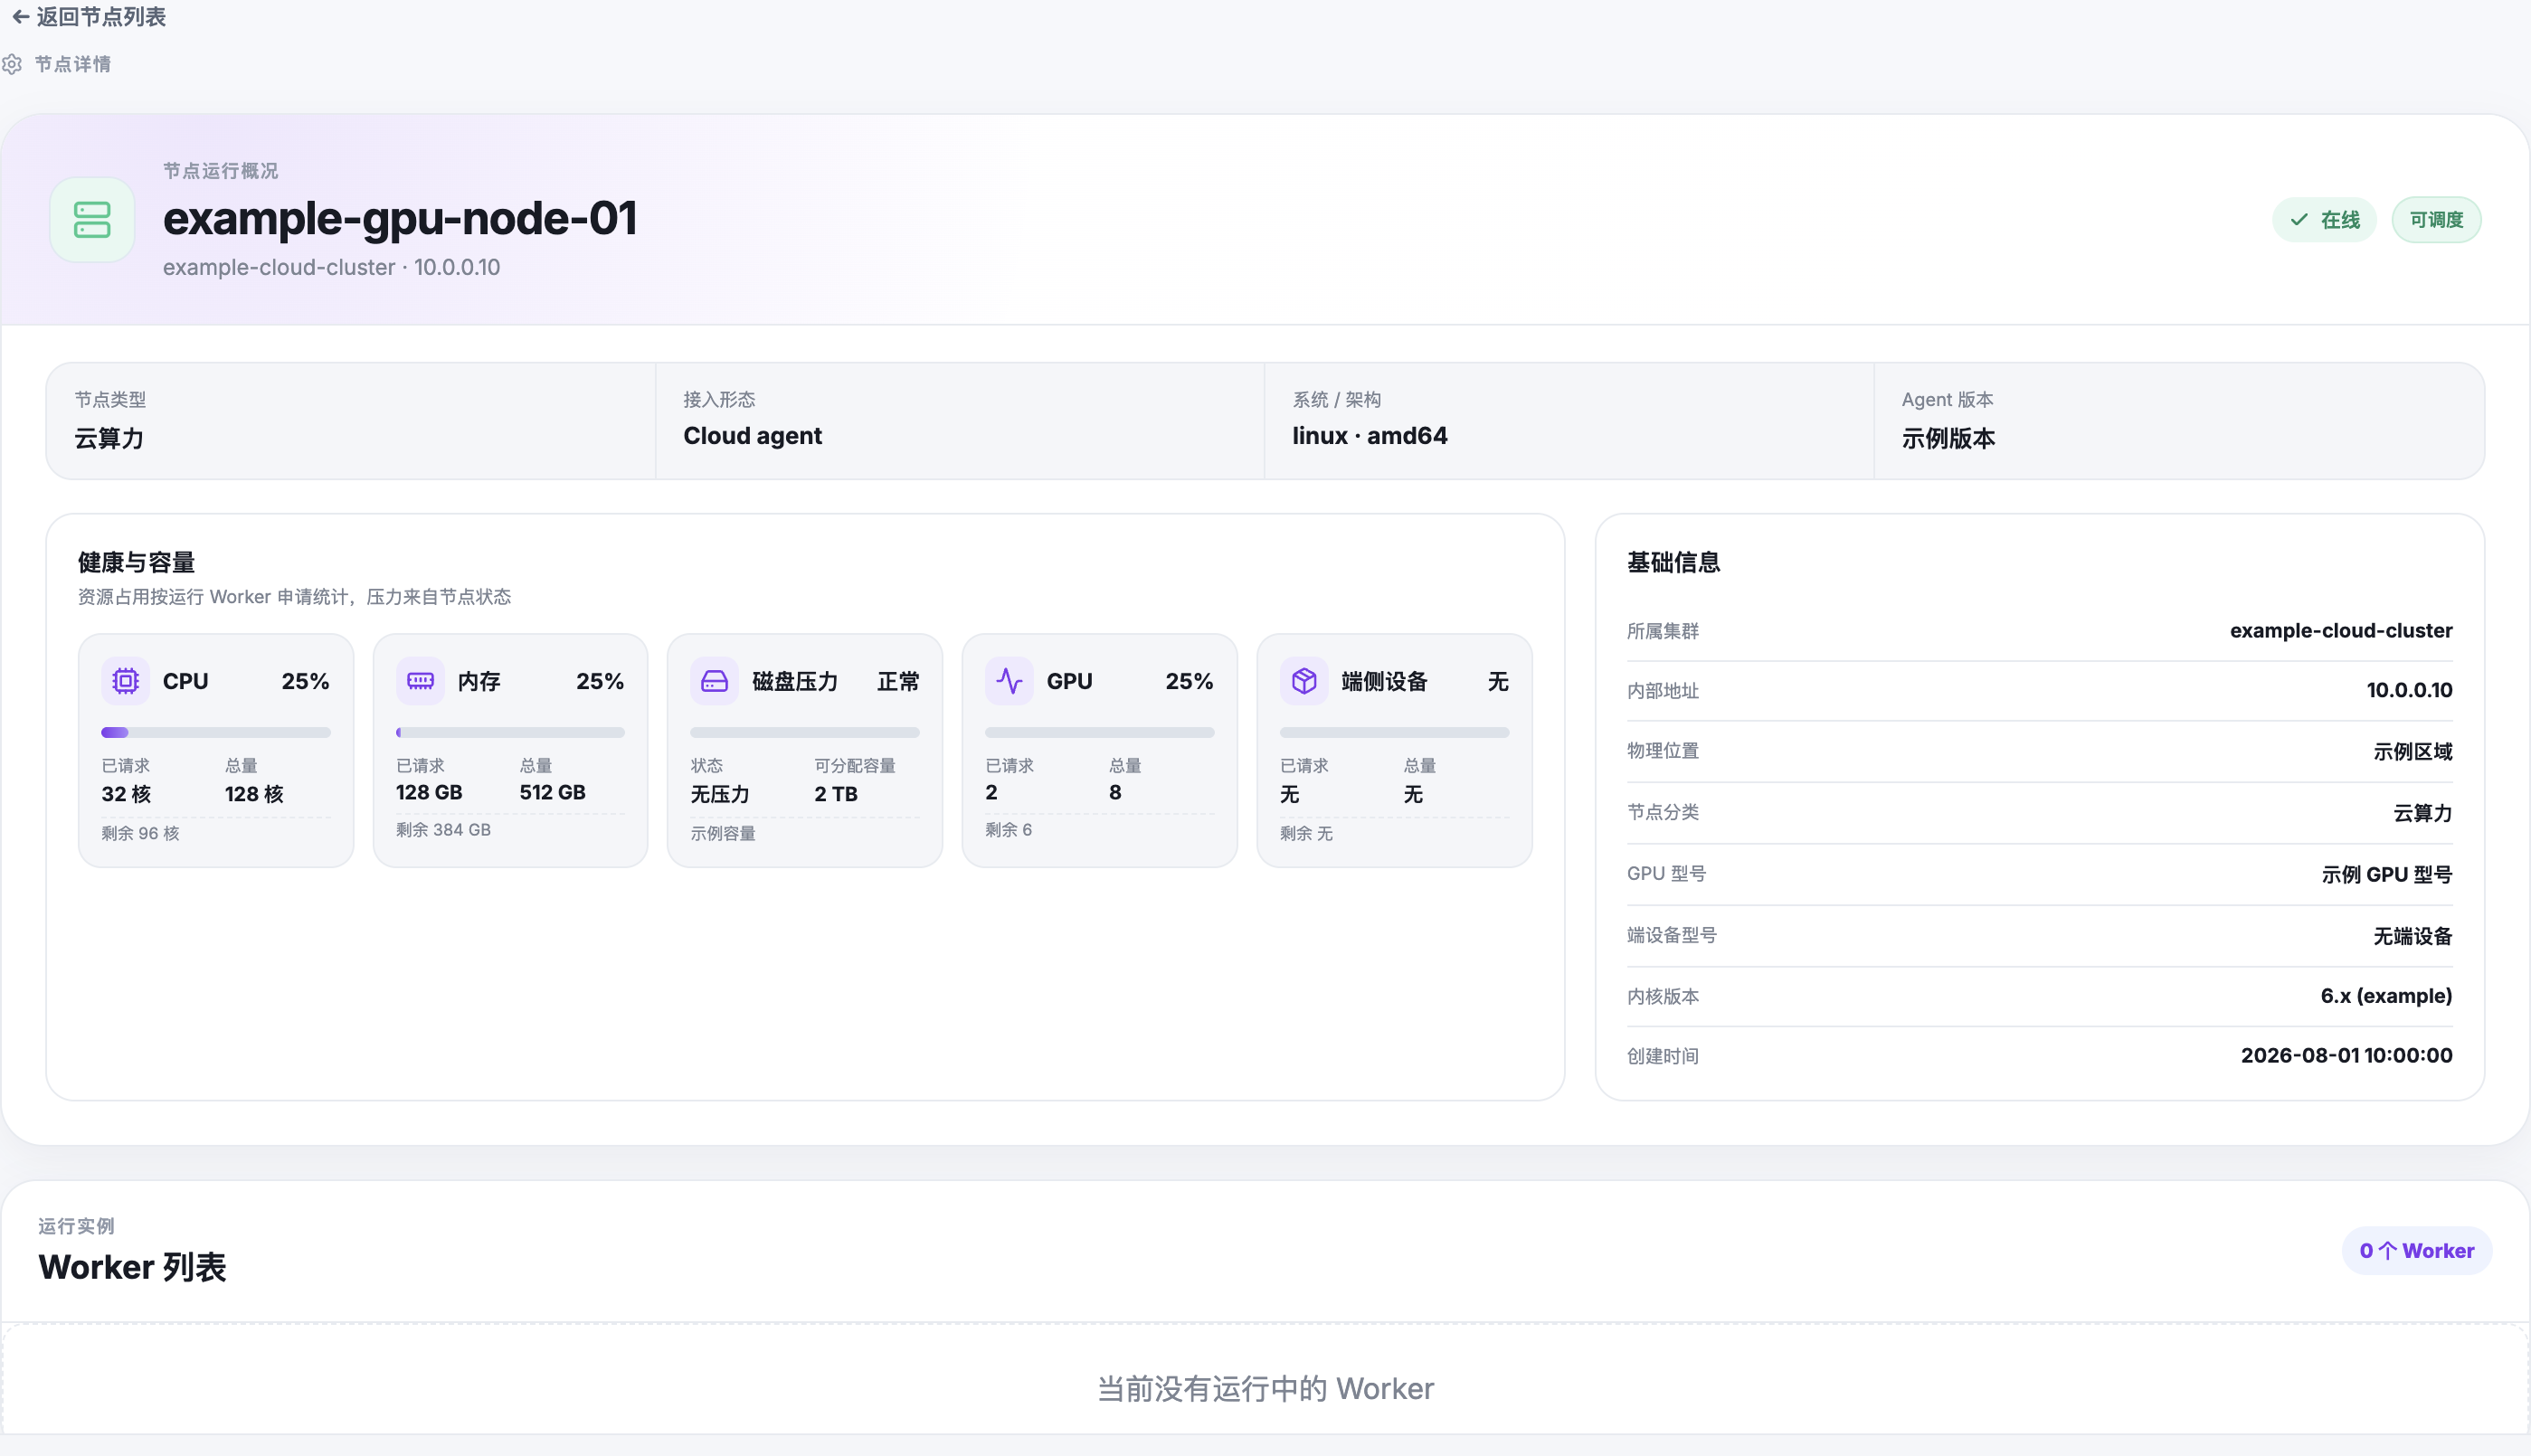Click the 0 个 Worker count badge

2416,1251
